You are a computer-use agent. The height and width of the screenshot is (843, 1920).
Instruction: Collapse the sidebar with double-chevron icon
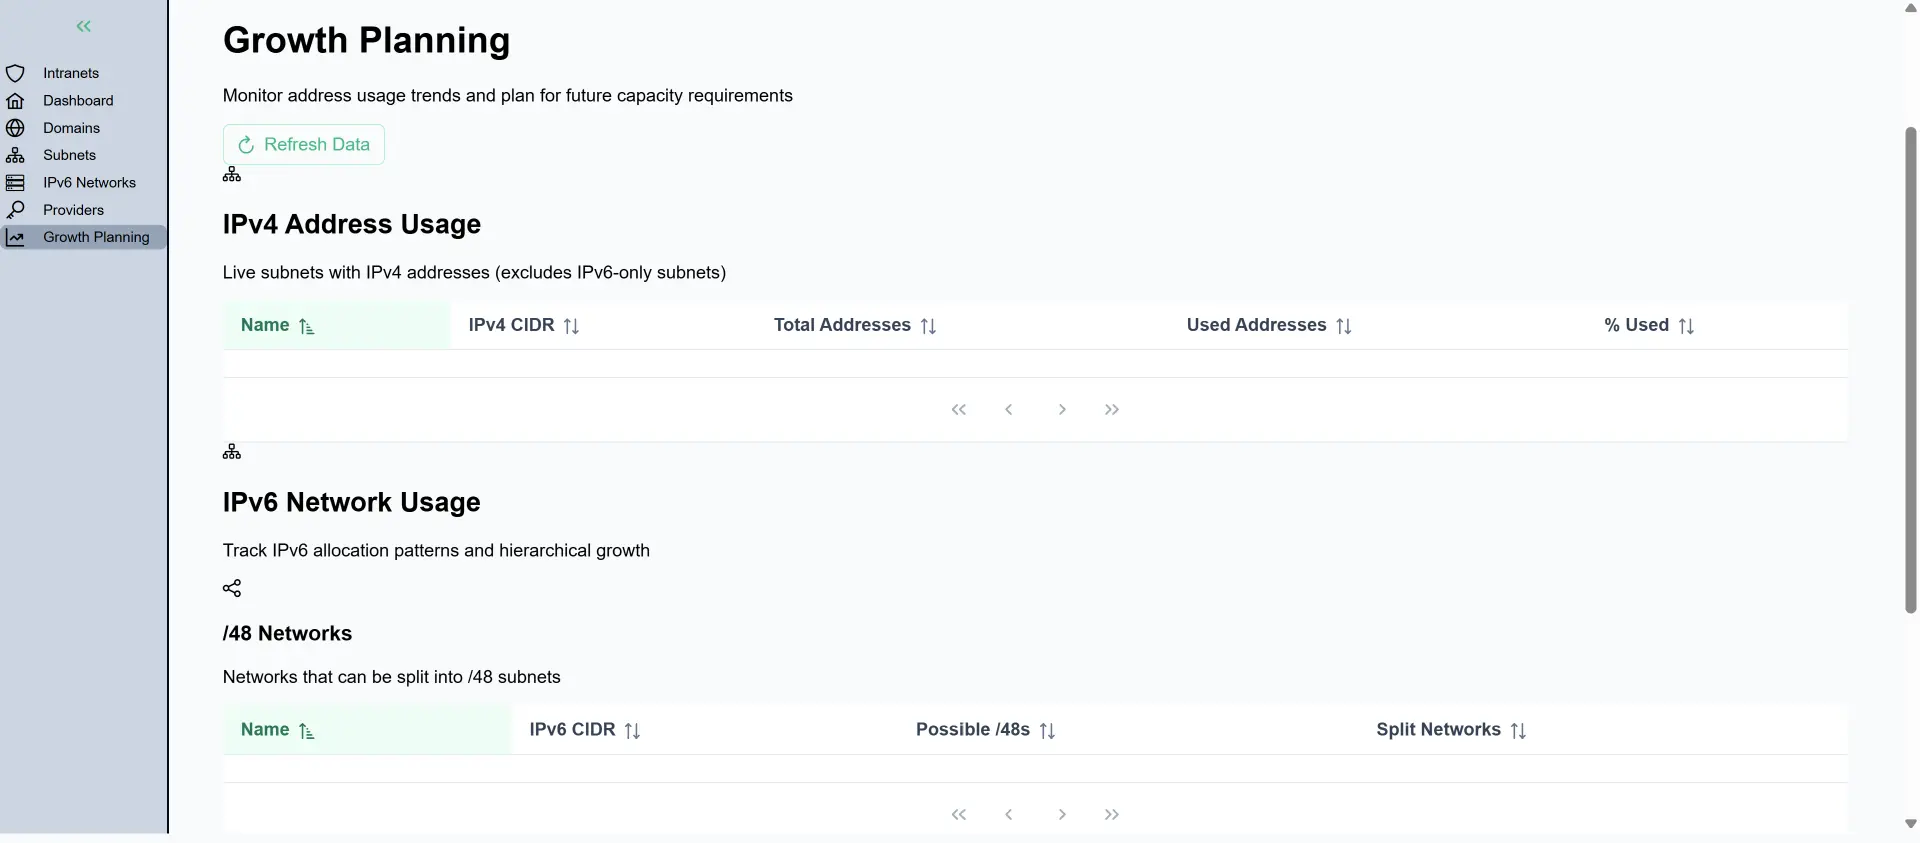click(84, 27)
